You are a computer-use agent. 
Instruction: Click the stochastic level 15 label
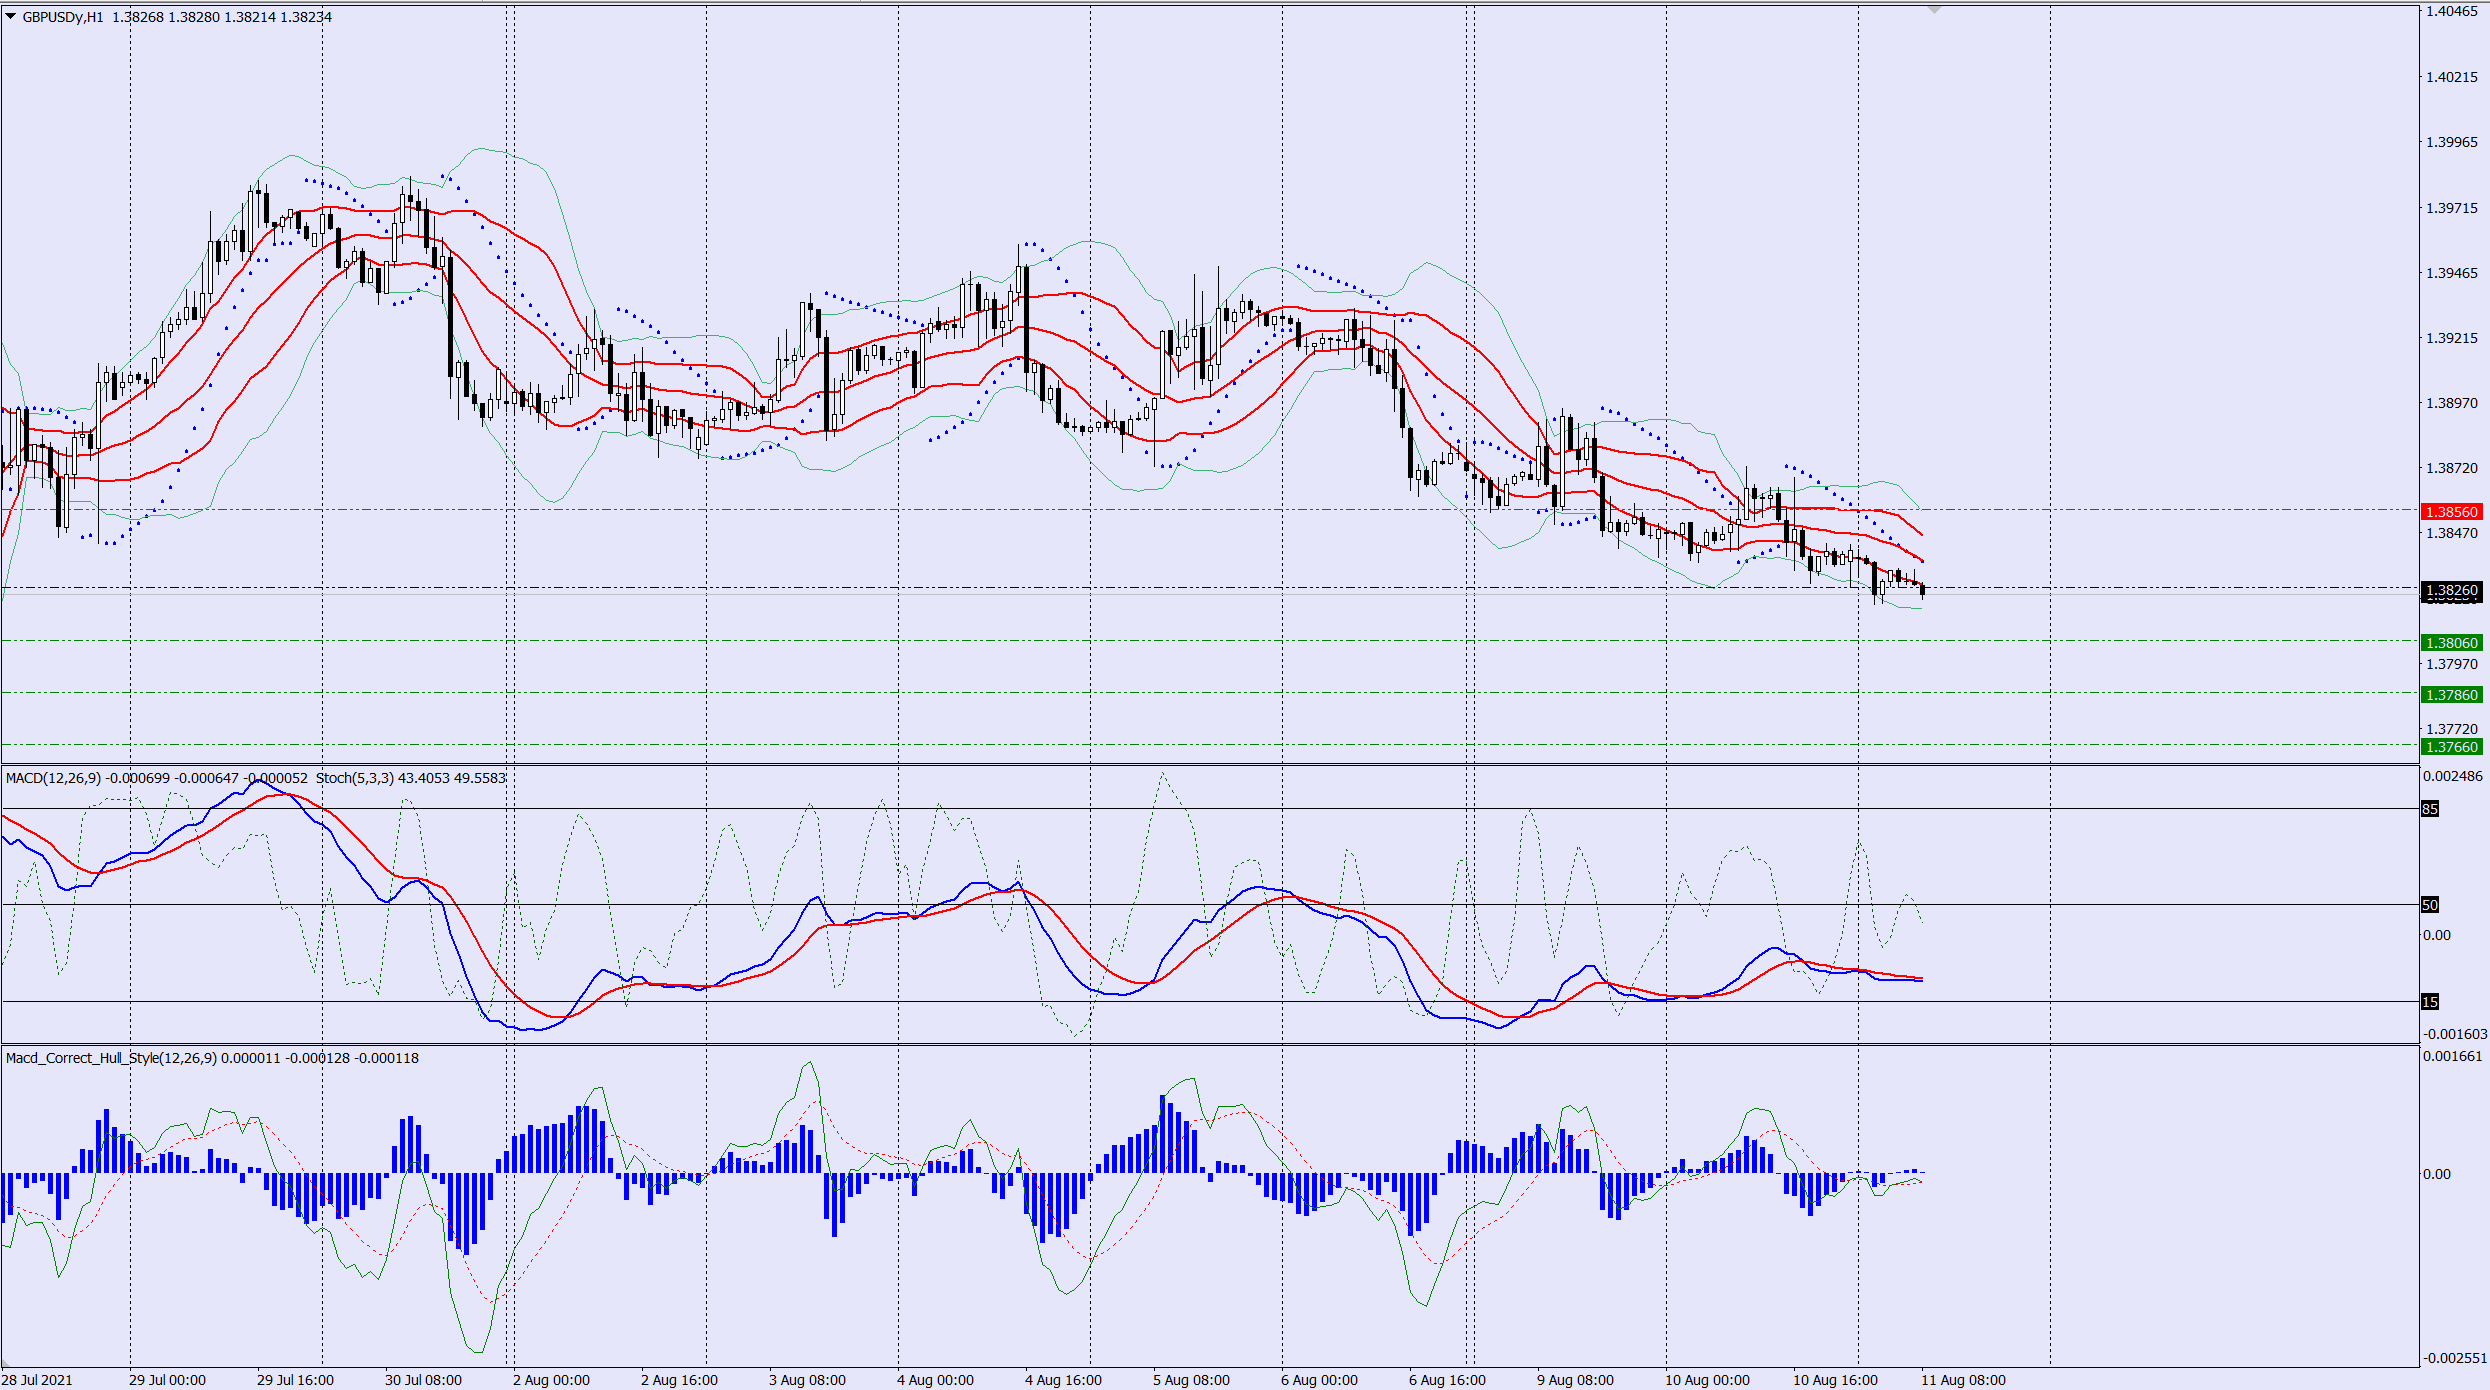[x=2430, y=1002]
